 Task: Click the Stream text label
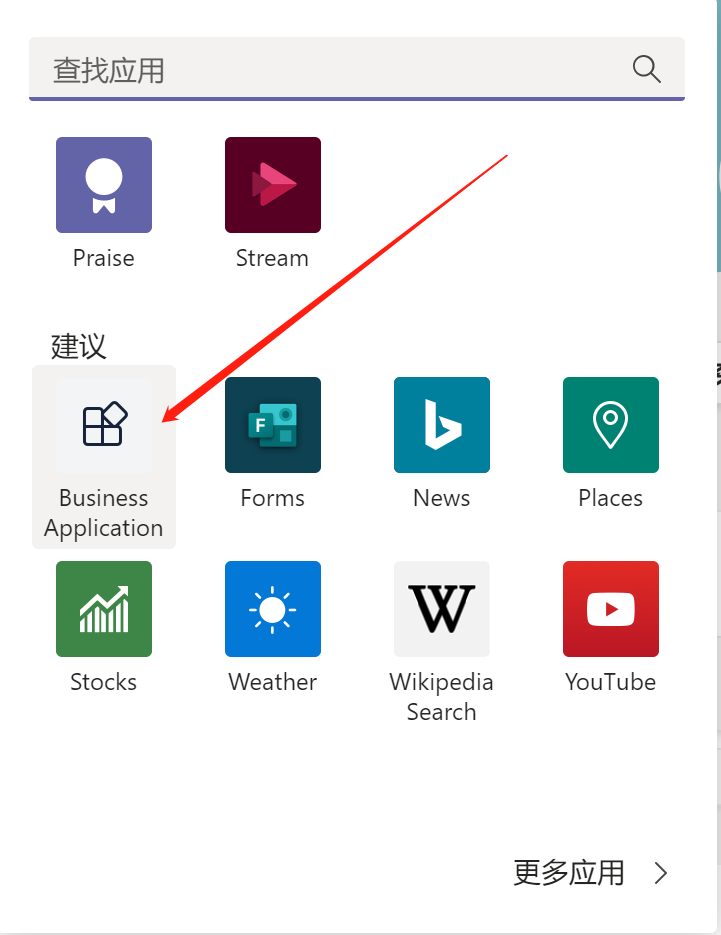click(x=273, y=259)
